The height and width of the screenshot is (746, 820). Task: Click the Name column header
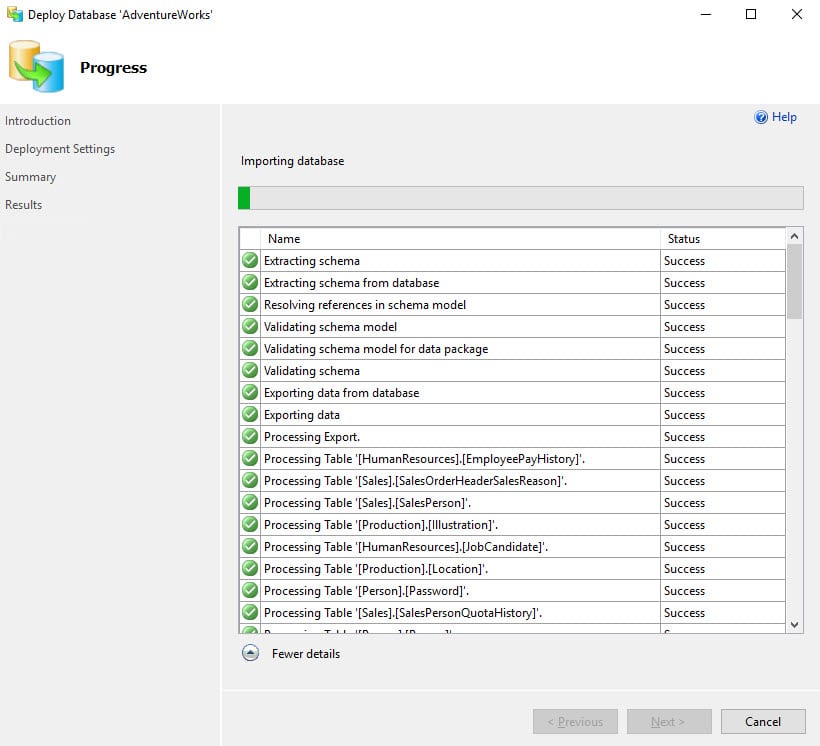point(460,239)
